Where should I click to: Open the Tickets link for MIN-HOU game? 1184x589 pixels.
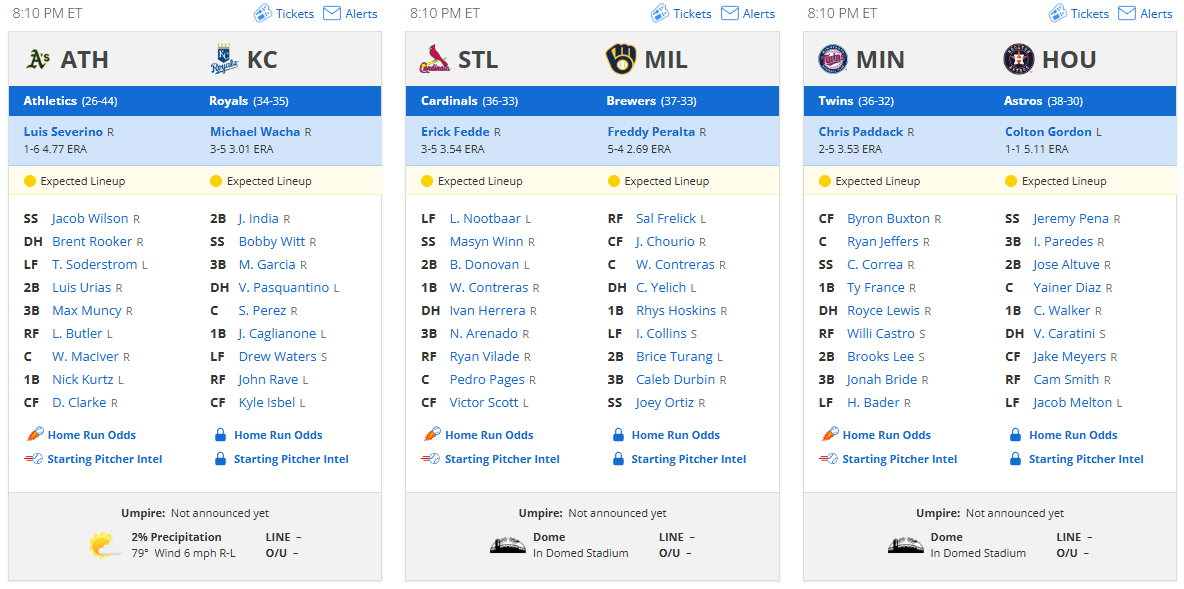1090,14
